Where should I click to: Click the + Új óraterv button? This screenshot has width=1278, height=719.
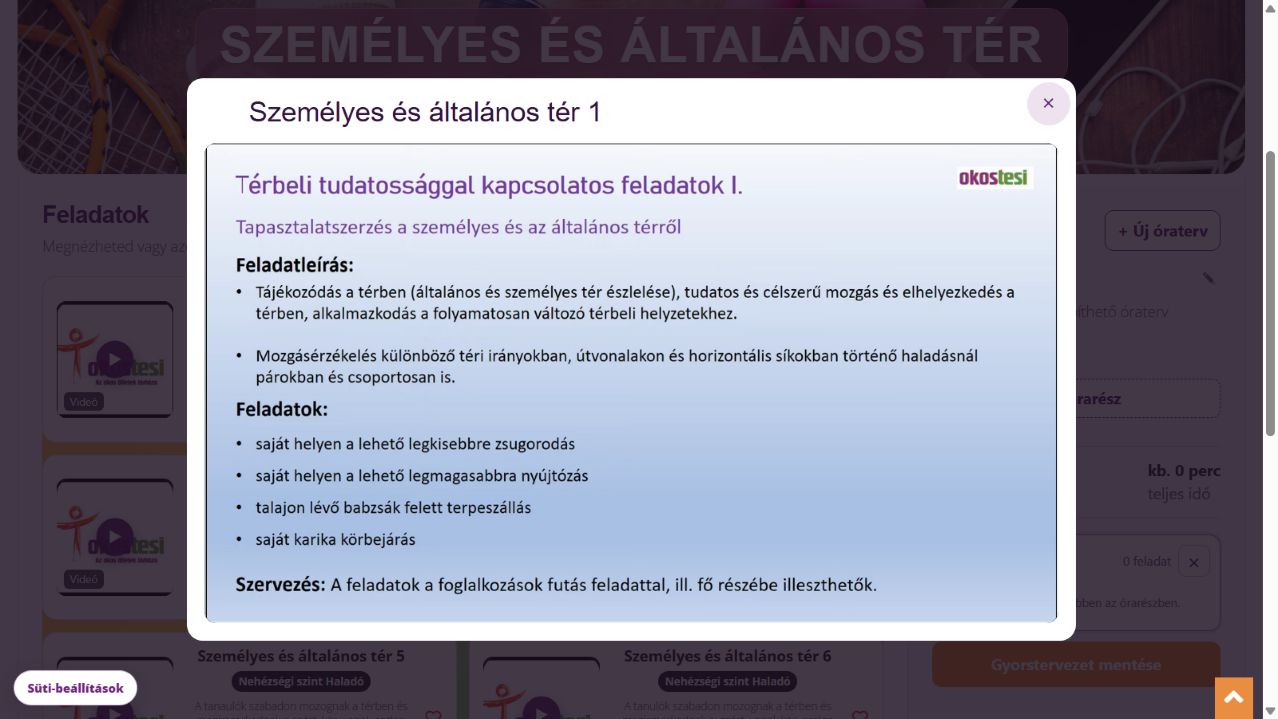tap(1162, 231)
